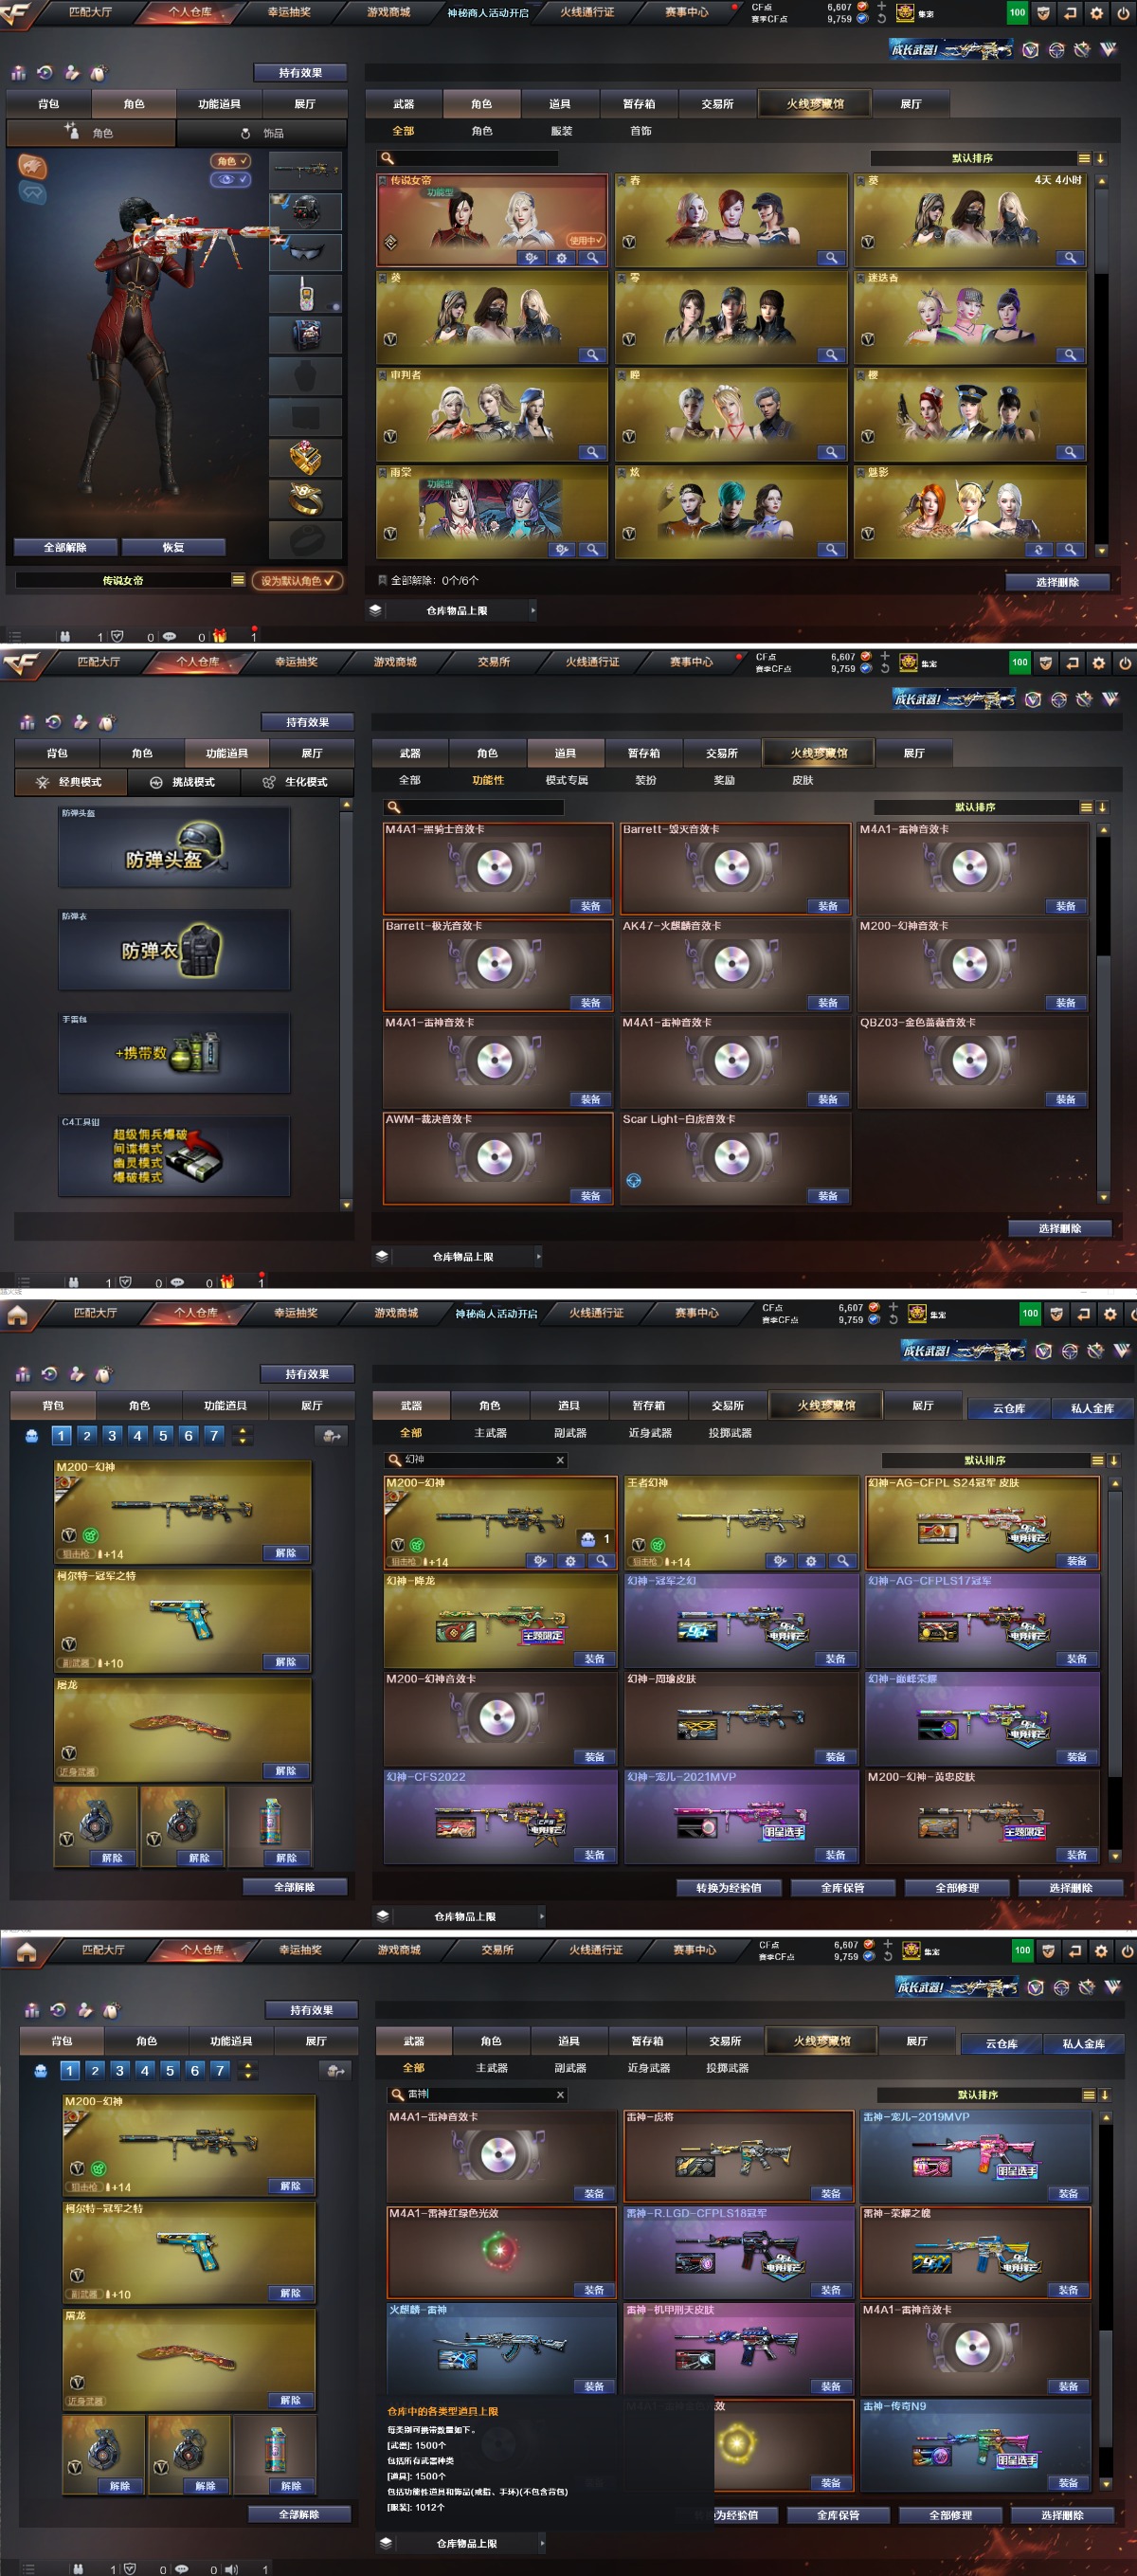Select the 模式专属 sub-tab
Screen dimensions: 1137x2576
567,780
